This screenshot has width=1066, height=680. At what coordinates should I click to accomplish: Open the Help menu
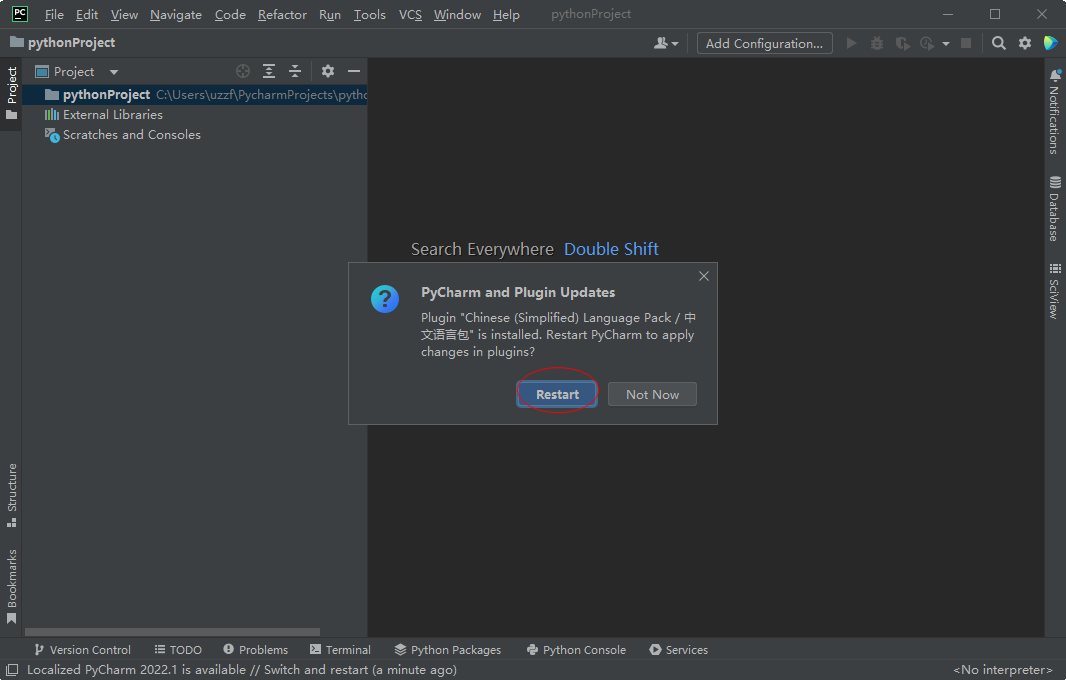pyautogui.click(x=506, y=14)
